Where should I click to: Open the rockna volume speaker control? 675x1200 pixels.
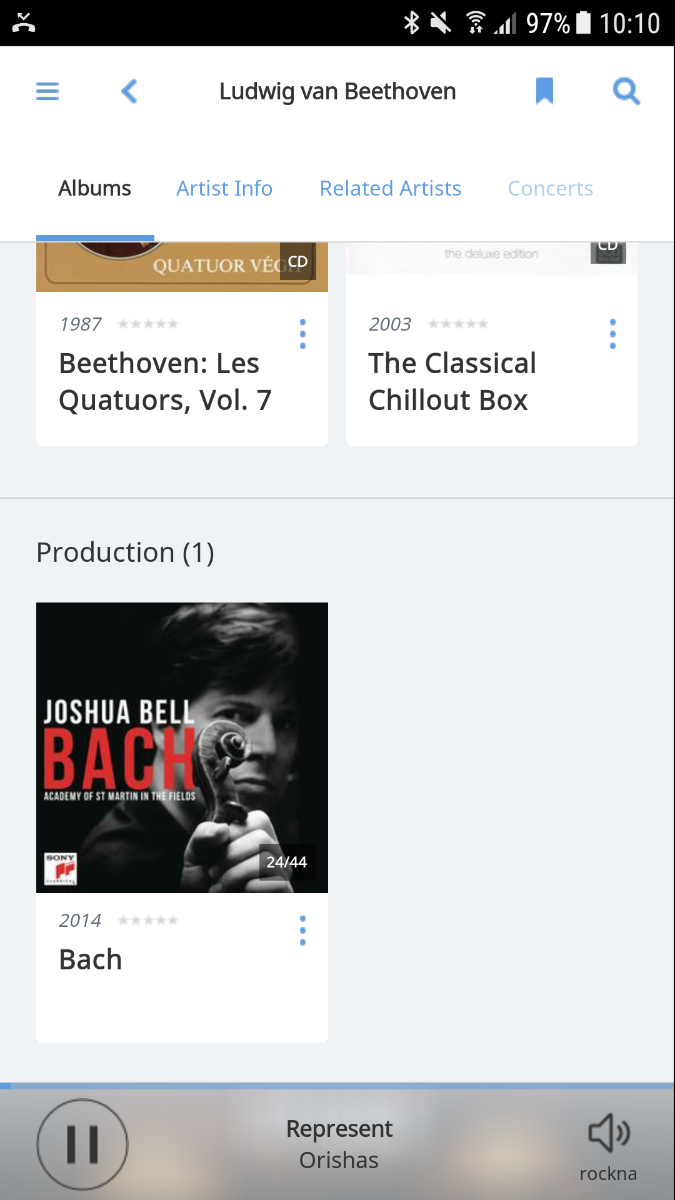point(608,1134)
